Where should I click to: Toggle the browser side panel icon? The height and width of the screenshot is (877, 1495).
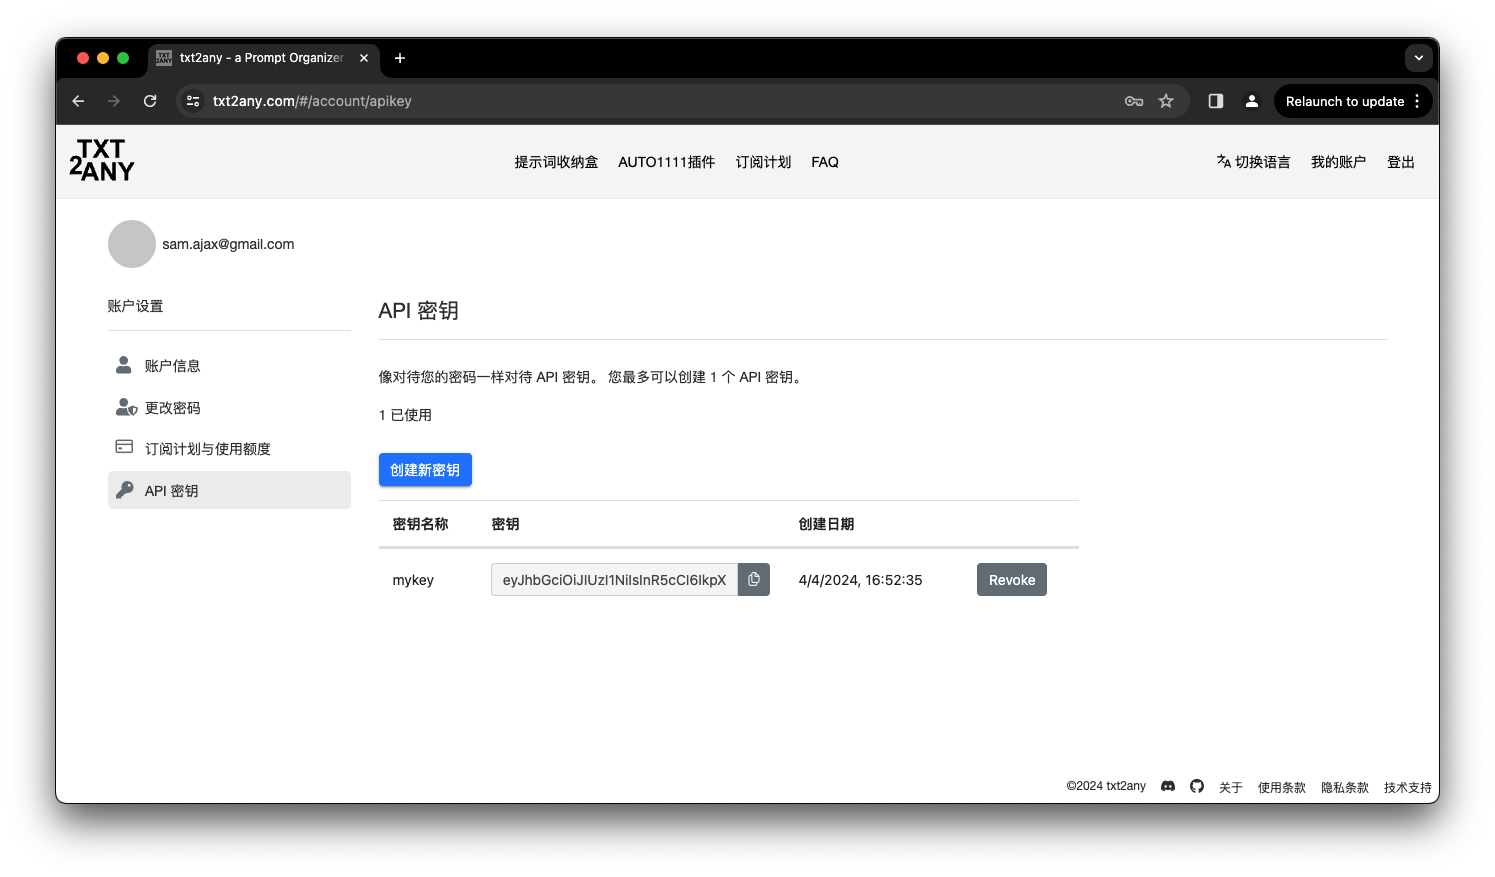coord(1216,101)
